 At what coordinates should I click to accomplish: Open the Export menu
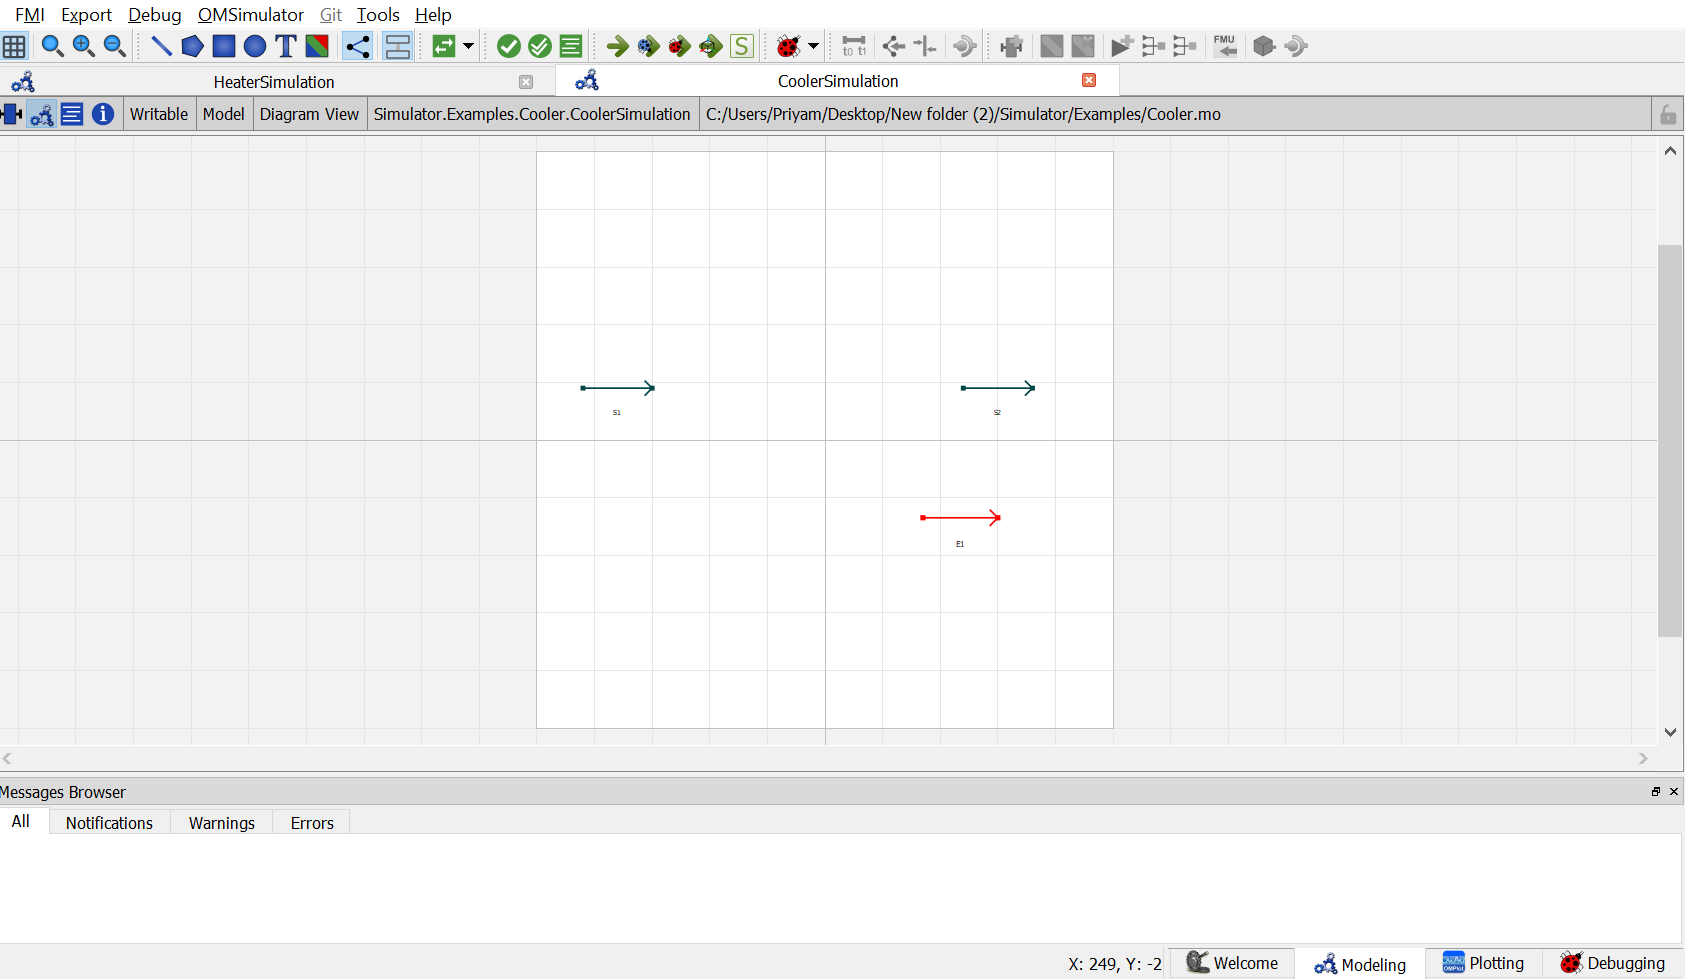point(86,15)
